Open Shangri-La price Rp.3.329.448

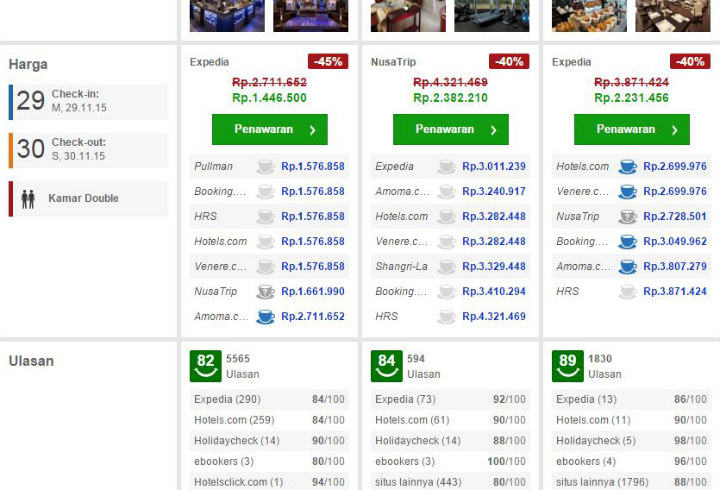[x=494, y=266]
